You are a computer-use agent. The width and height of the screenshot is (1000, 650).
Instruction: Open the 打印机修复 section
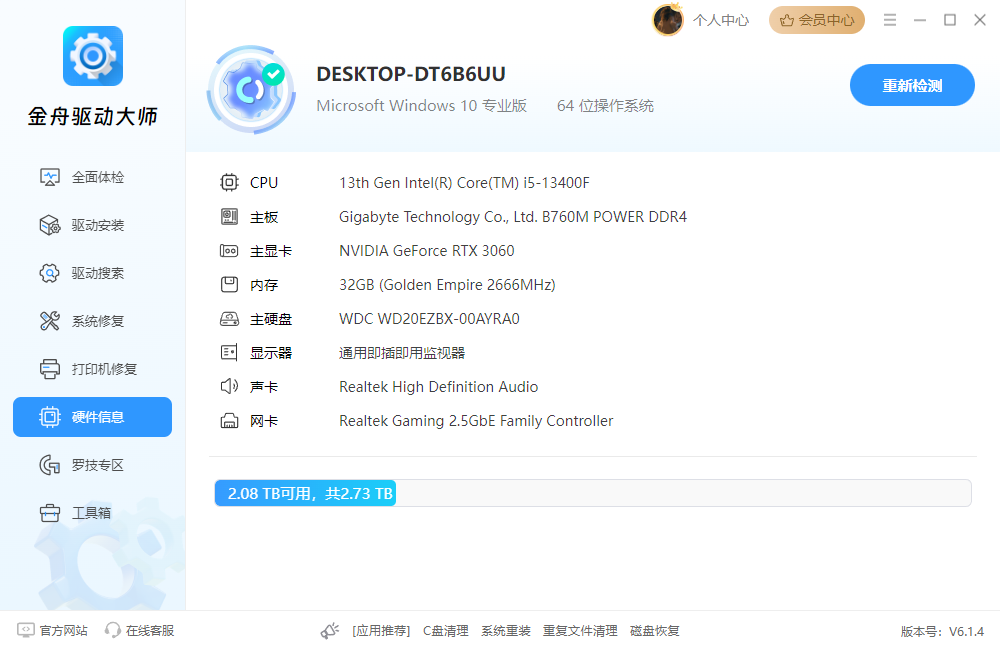[x=92, y=369]
